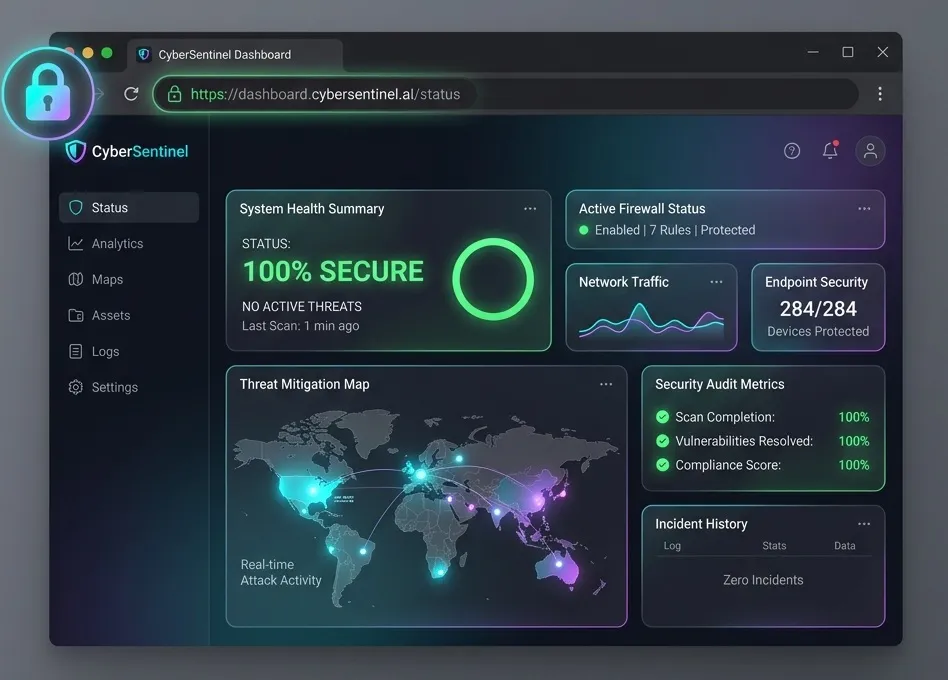Minimize the browser window
Image resolution: width=948 pixels, height=680 pixels.
point(813,53)
